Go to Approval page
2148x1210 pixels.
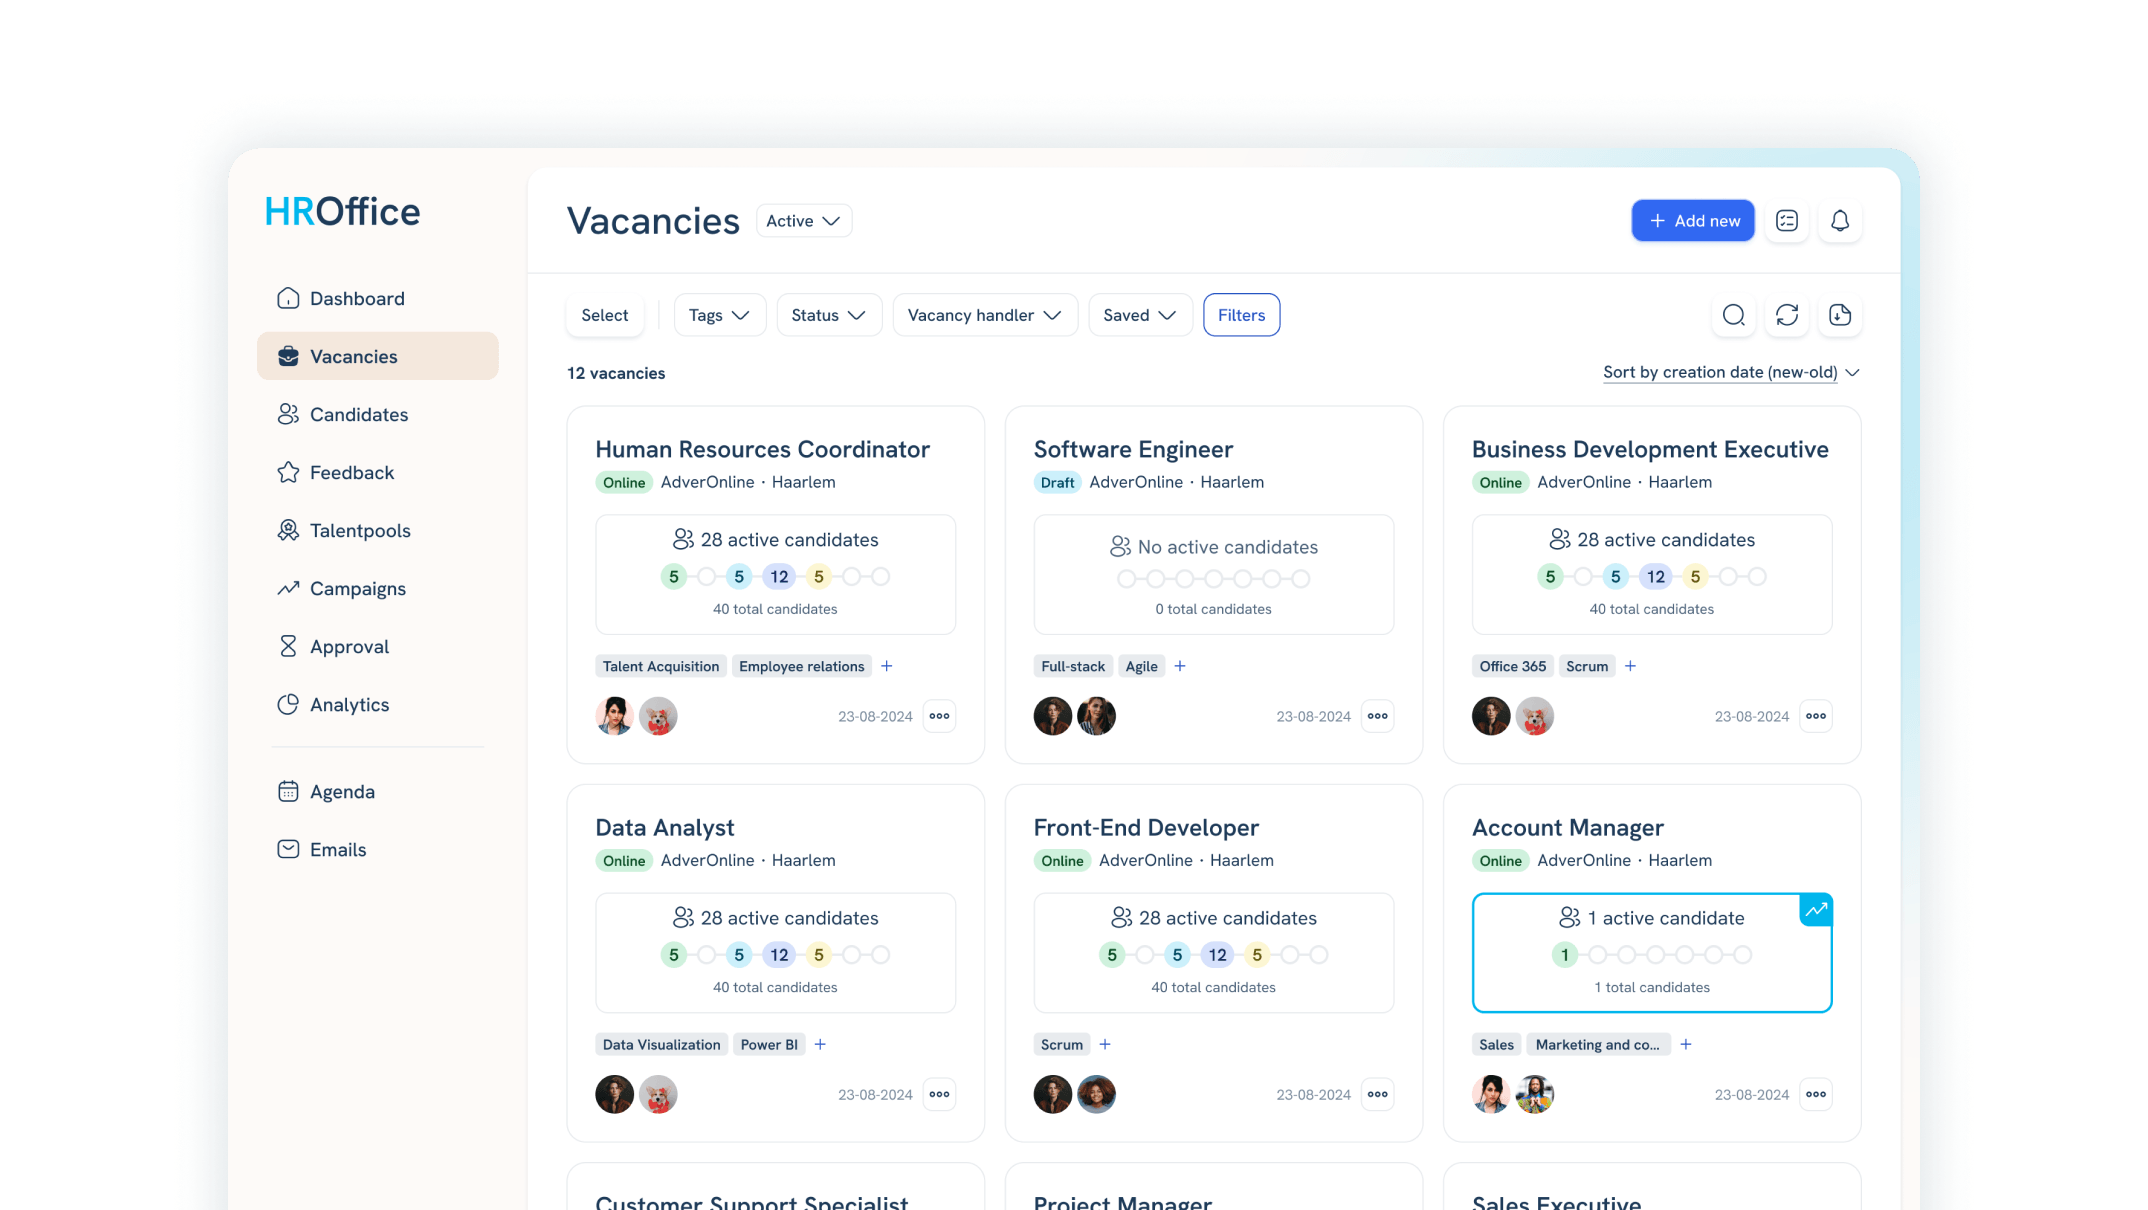[378, 646]
